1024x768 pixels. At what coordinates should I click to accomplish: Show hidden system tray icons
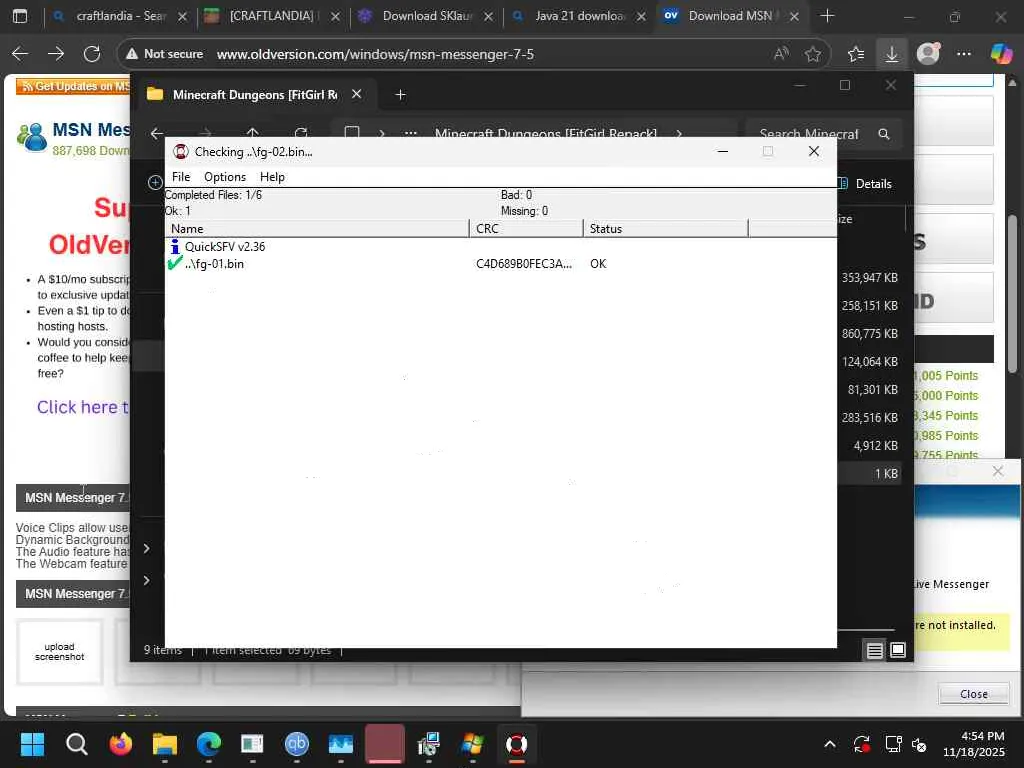[x=830, y=744]
